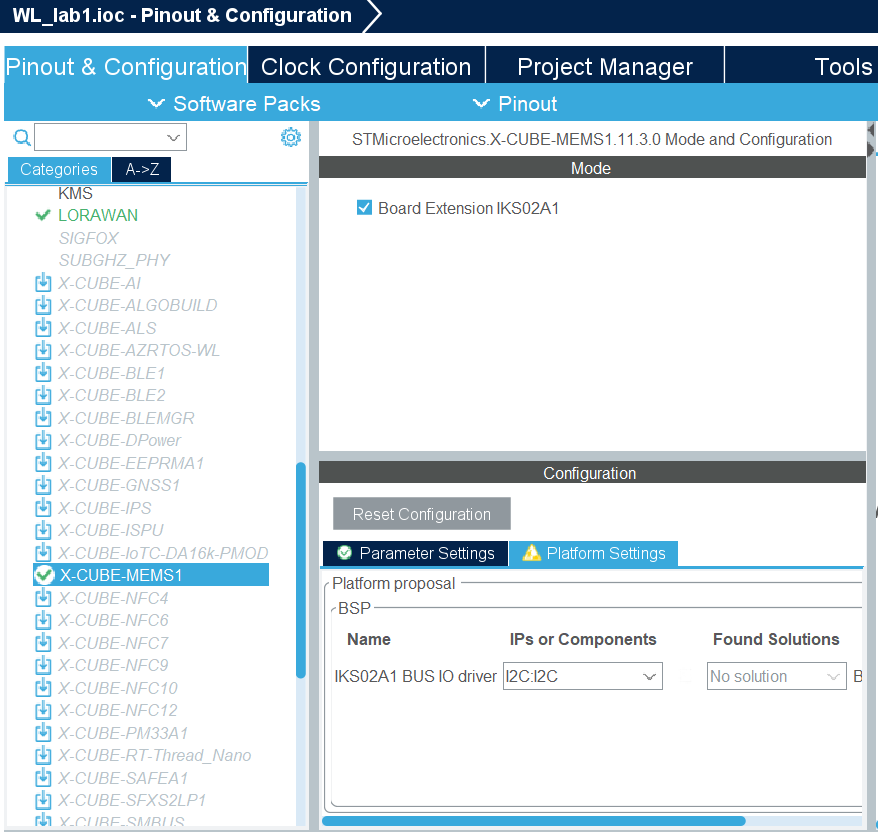Click the Reset Configuration button
878x835 pixels.
422,514
